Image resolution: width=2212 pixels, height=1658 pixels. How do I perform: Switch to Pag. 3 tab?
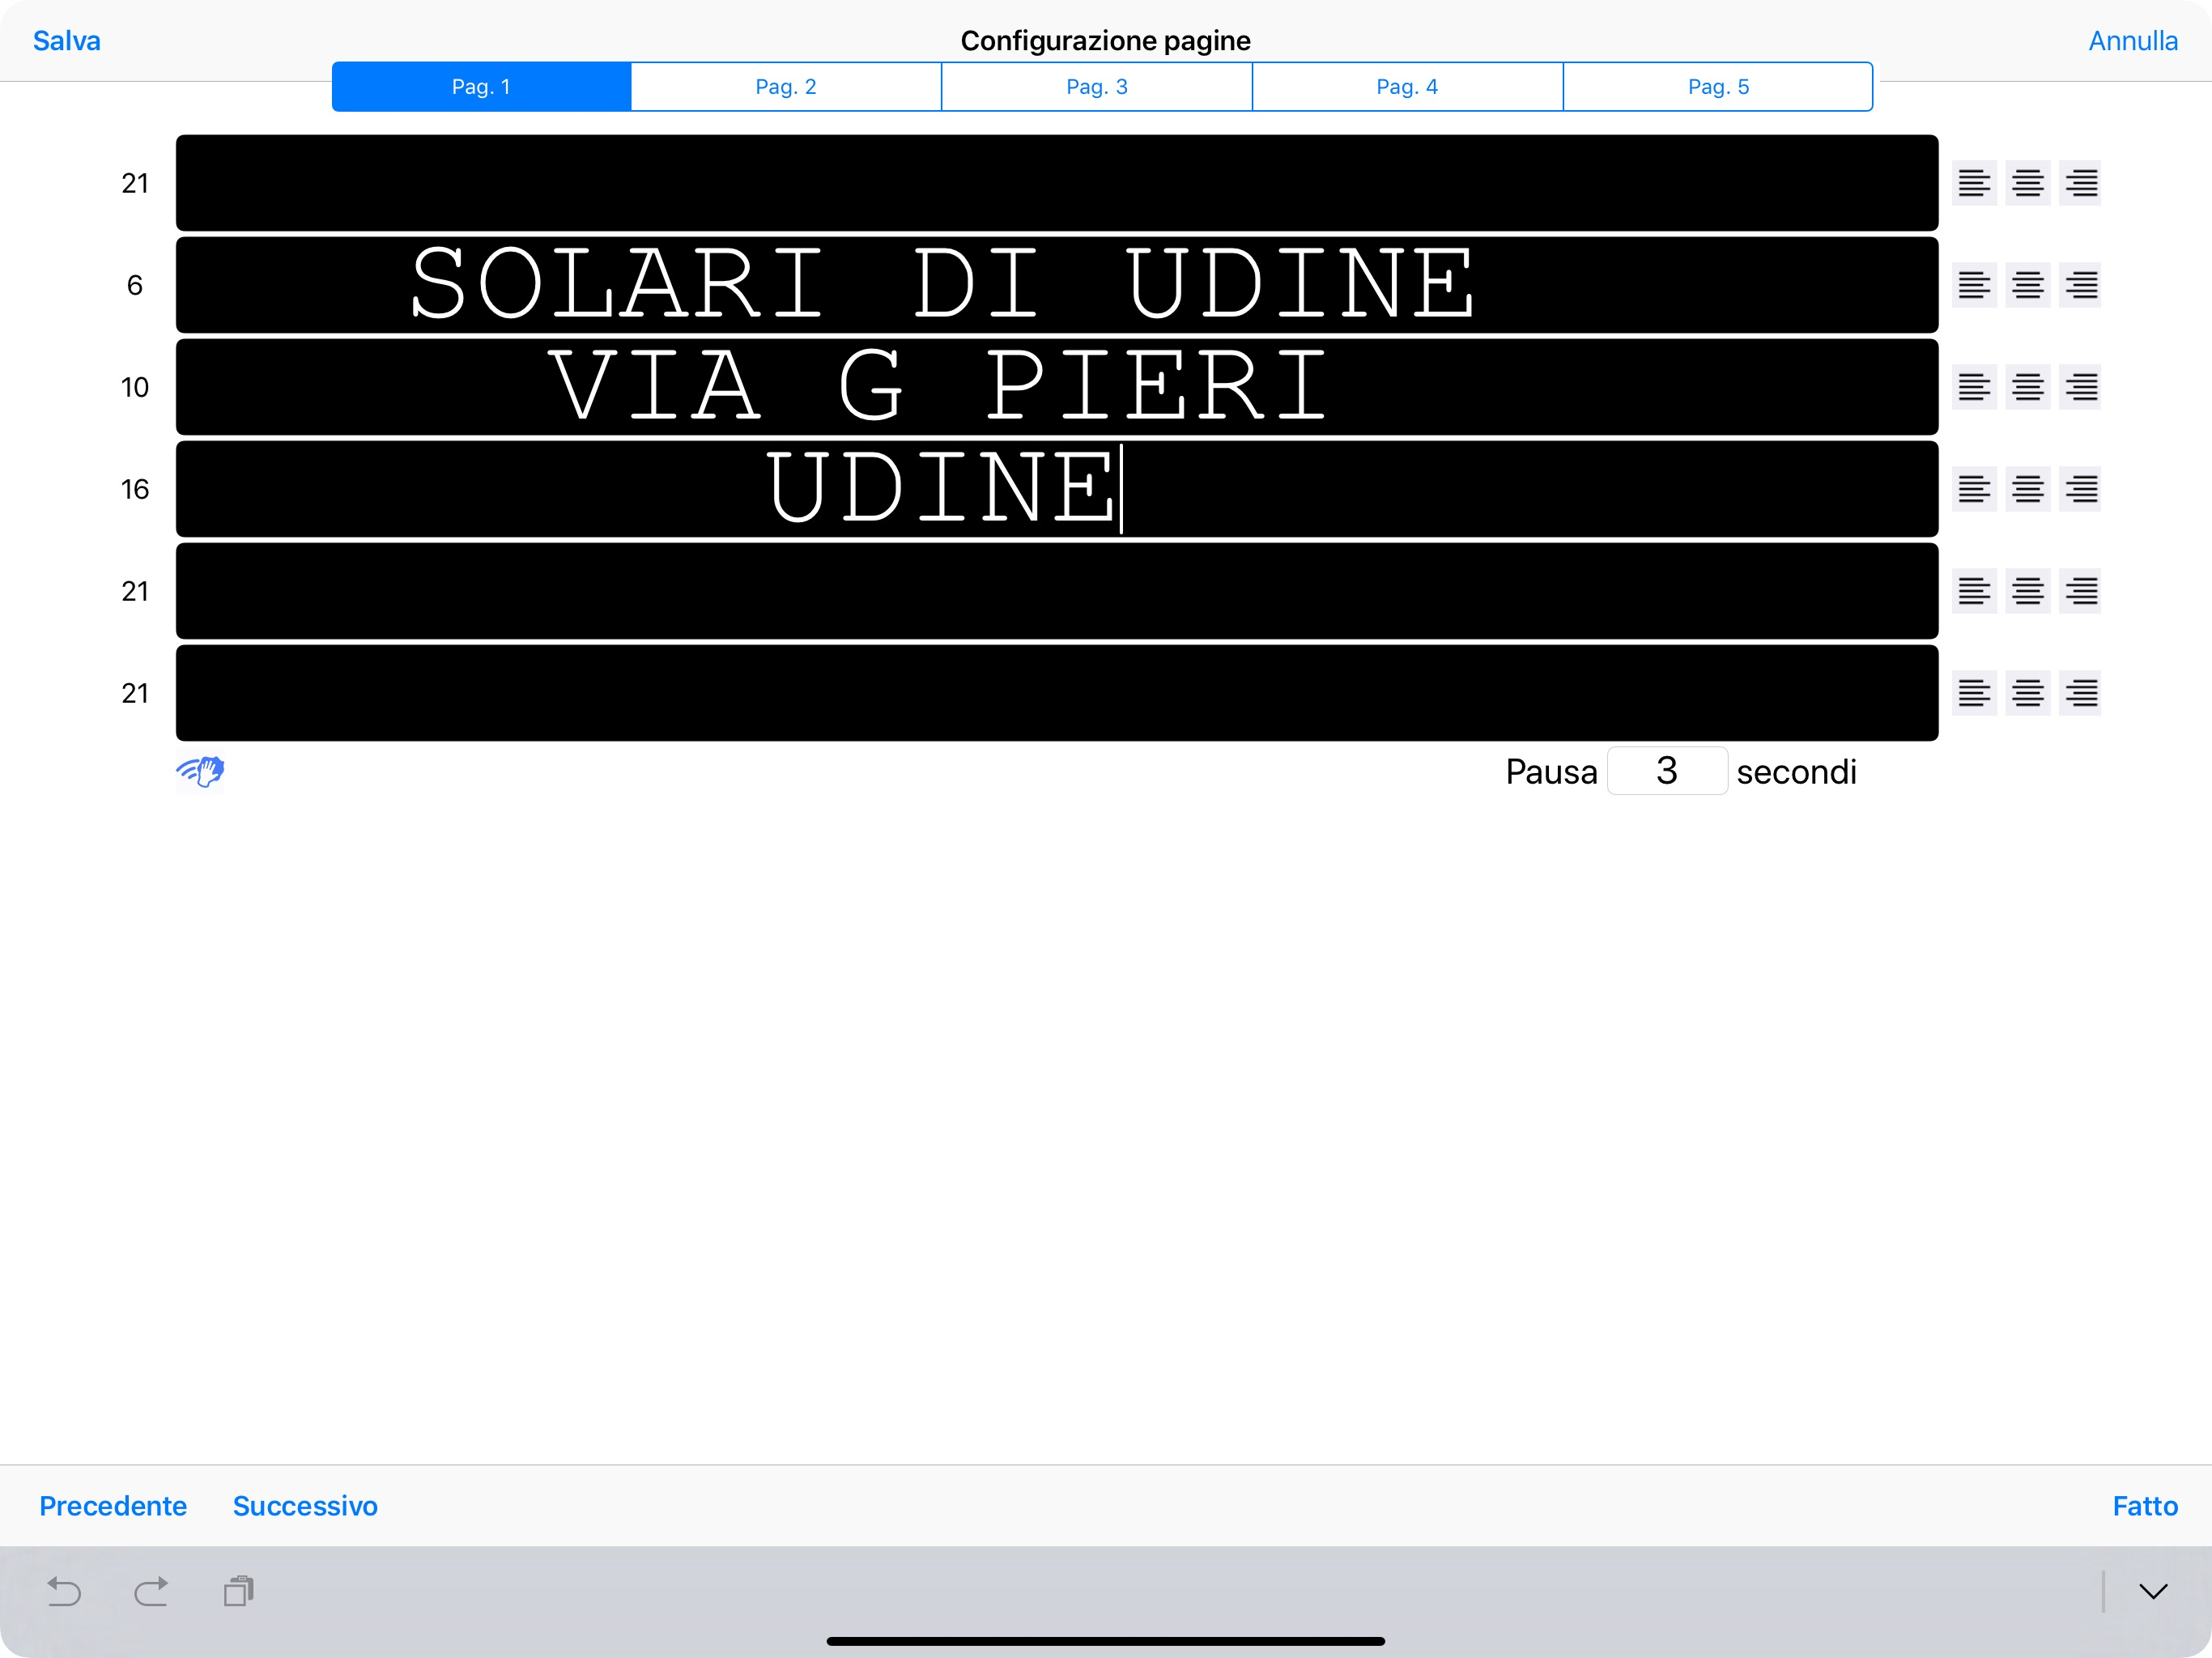tap(1097, 87)
